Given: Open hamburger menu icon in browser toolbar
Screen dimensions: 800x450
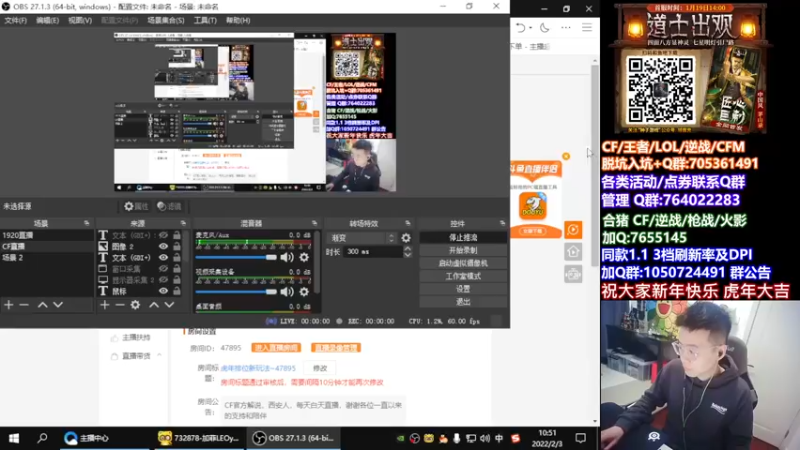Looking at the screenshot, I should pyautogui.click(x=587, y=28).
